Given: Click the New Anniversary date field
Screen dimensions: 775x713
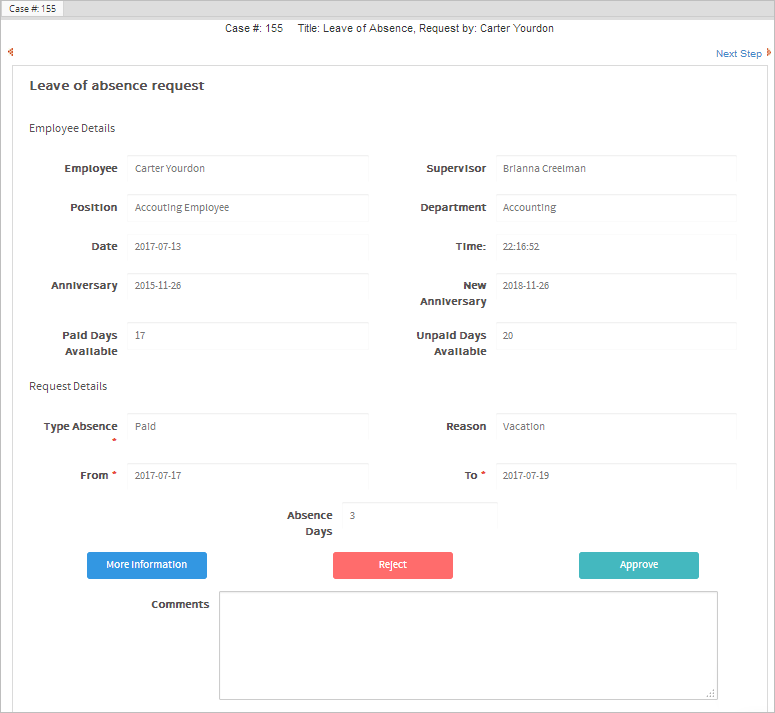Looking at the screenshot, I should click(x=615, y=286).
